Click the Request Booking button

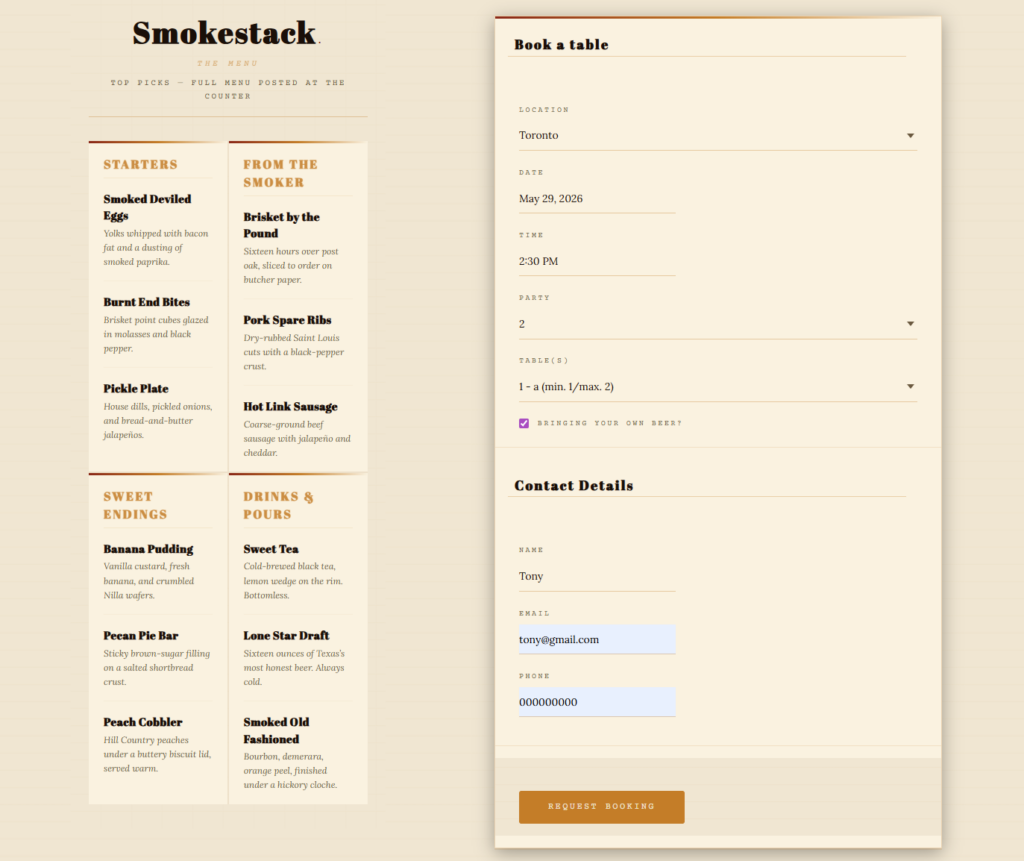coord(601,807)
